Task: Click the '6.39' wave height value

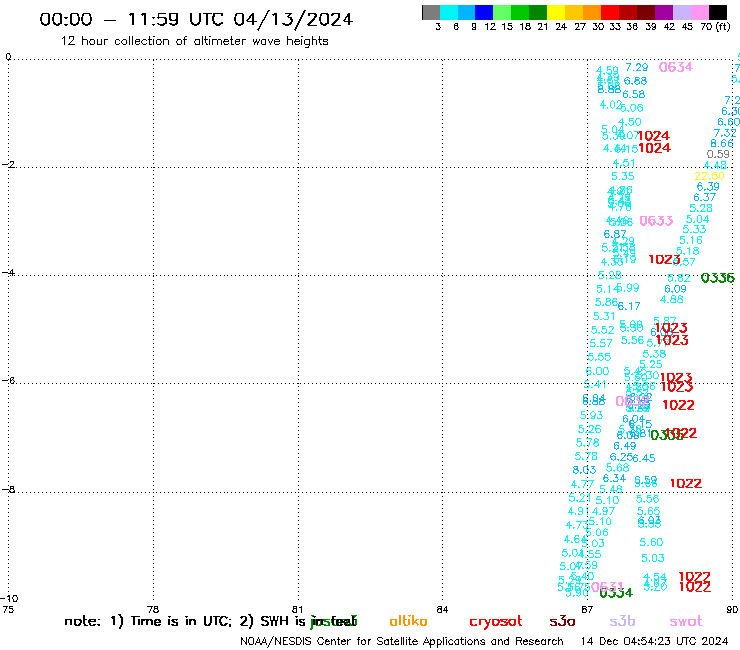Action: point(708,186)
